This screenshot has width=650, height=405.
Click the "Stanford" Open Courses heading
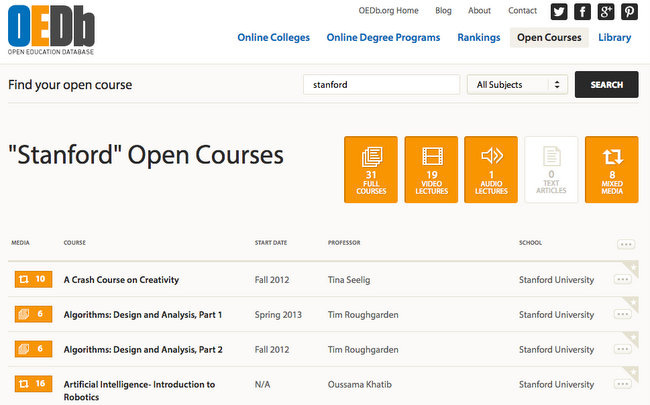[x=146, y=155]
